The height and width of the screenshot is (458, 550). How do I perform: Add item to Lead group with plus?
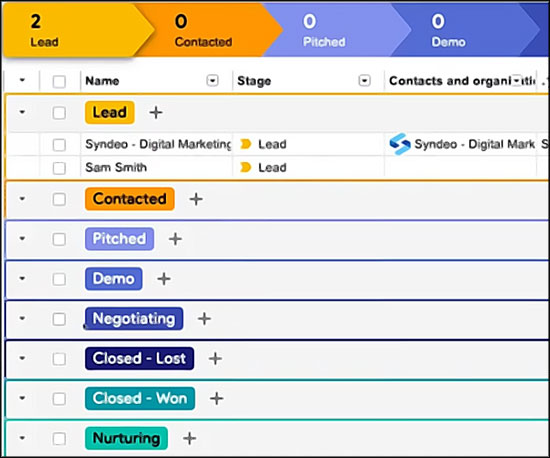(x=156, y=113)
